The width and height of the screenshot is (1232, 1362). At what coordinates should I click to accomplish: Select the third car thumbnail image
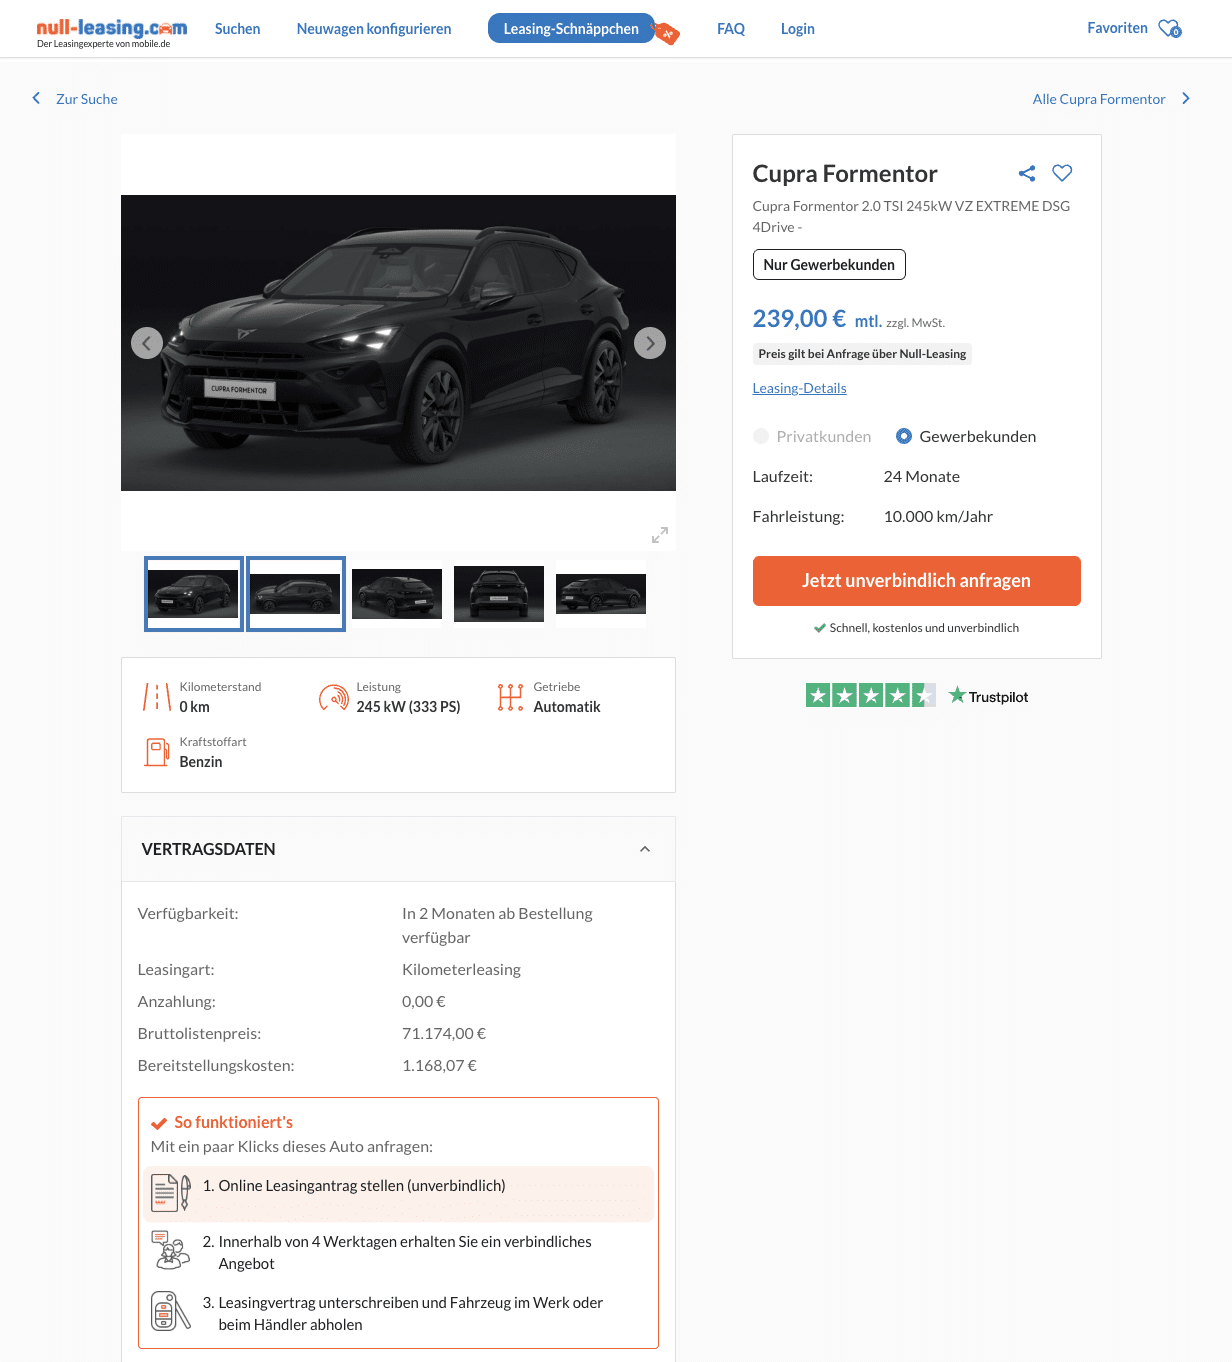397,594
